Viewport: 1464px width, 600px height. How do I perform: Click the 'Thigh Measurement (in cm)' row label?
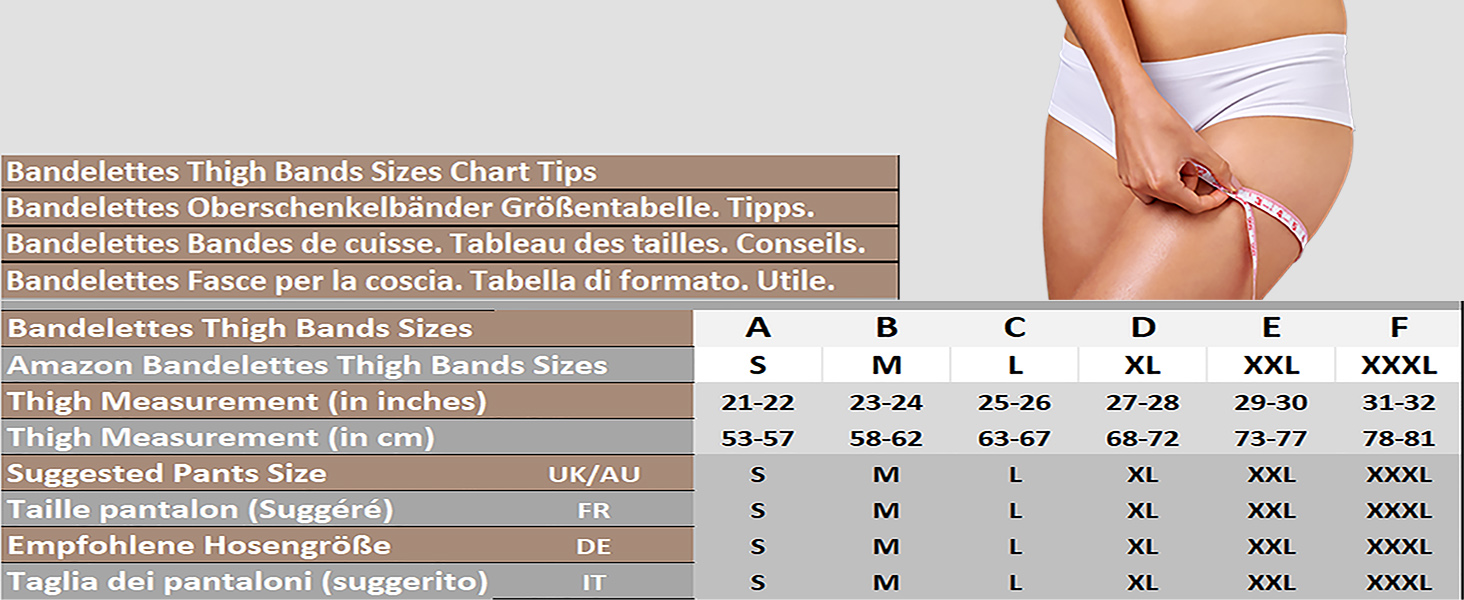[221, 438]
